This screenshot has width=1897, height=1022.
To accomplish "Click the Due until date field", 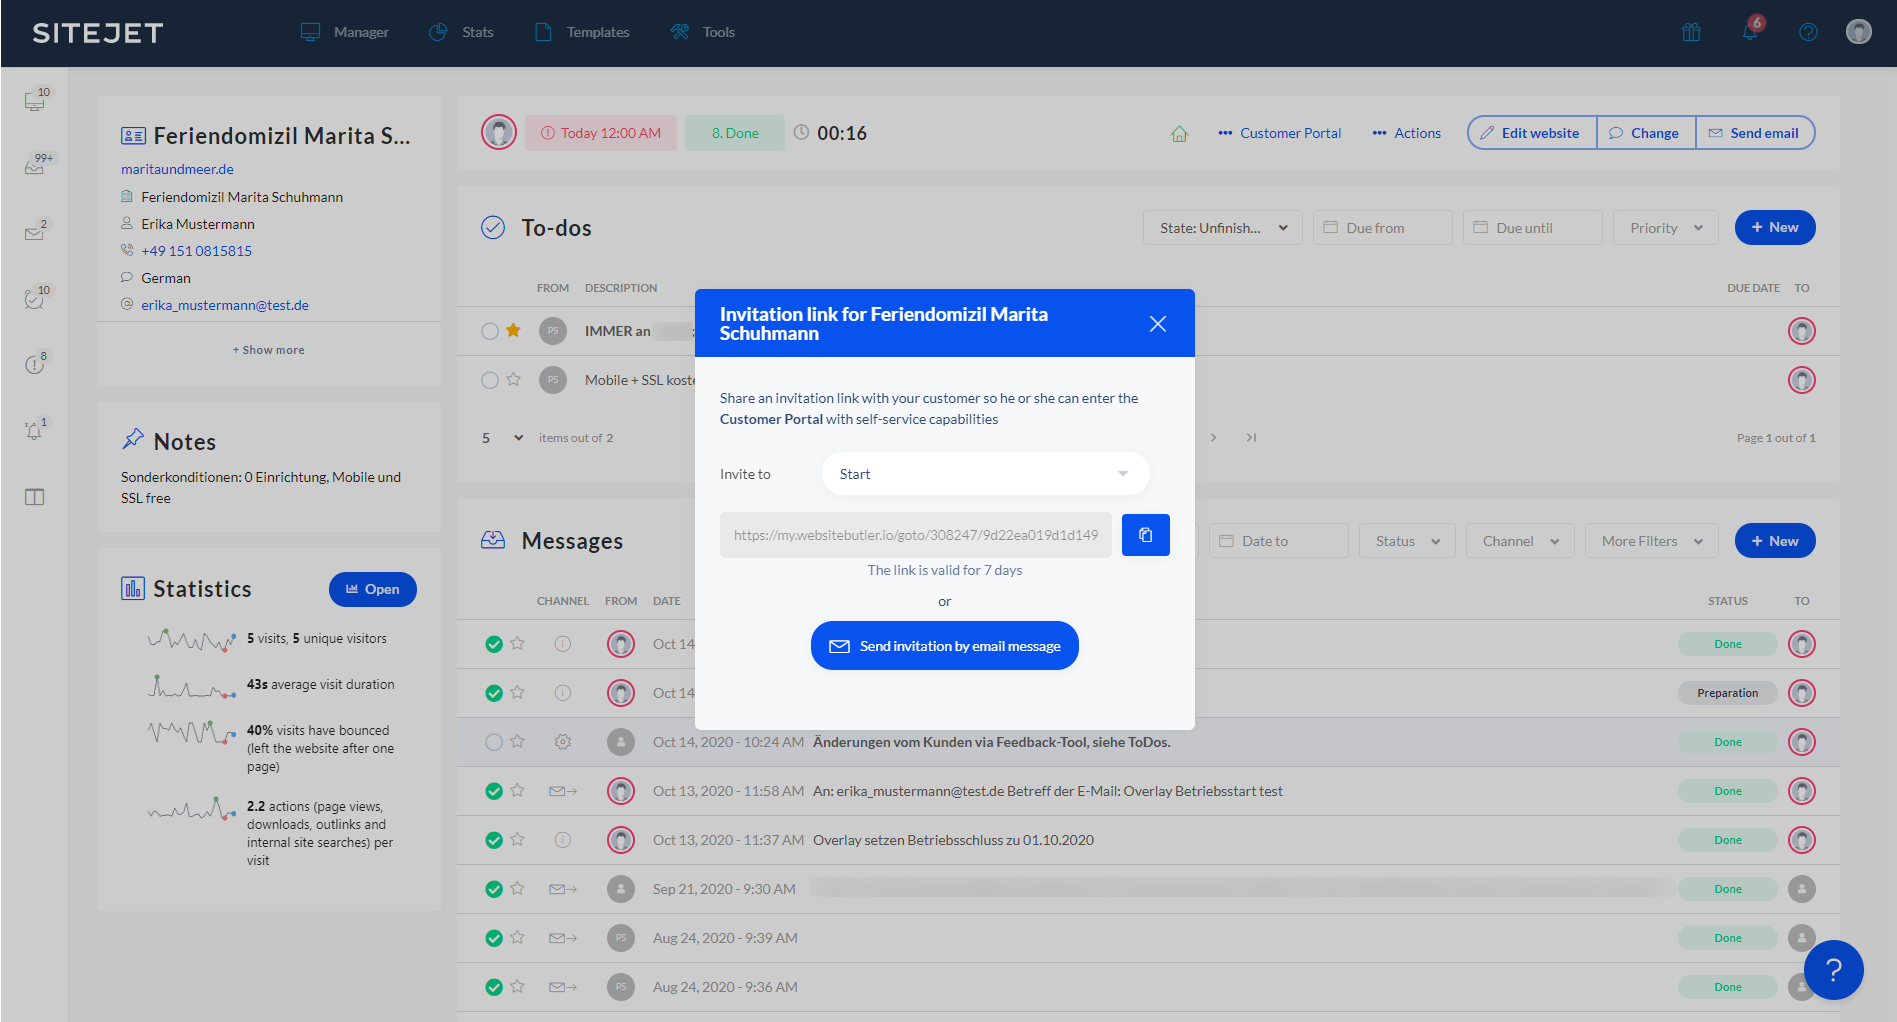I will coord(1533,228).
